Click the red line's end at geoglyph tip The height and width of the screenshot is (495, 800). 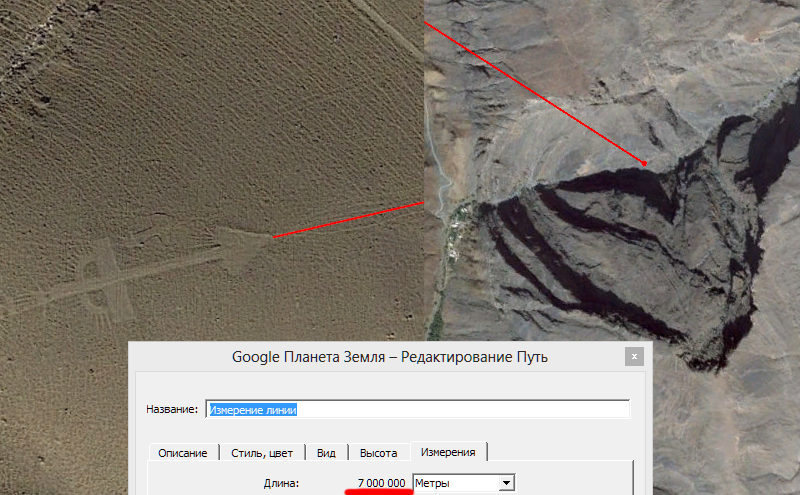274,237
